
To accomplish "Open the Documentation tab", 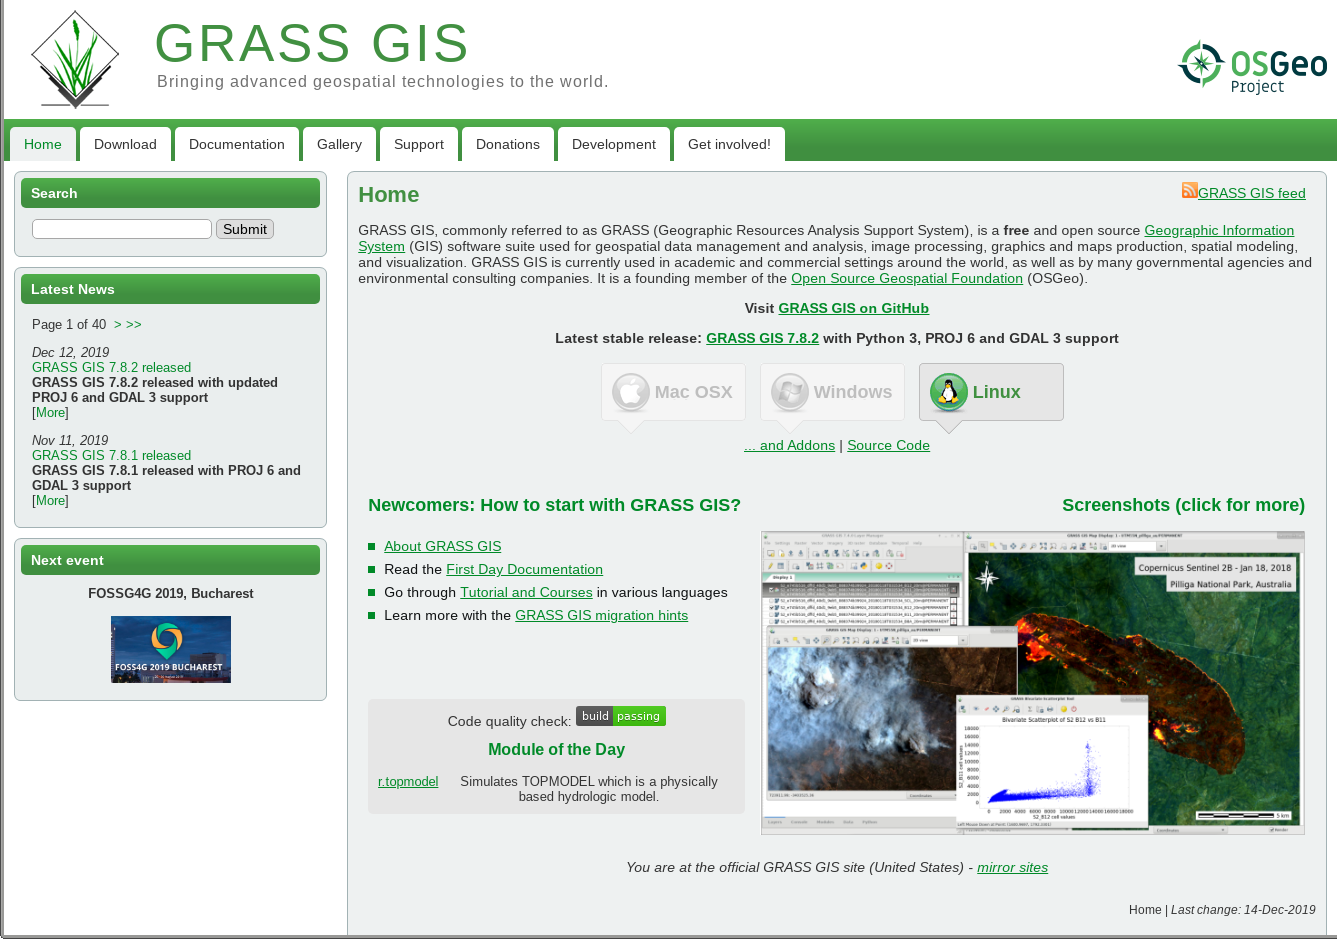I will click(x=237, y=144).
